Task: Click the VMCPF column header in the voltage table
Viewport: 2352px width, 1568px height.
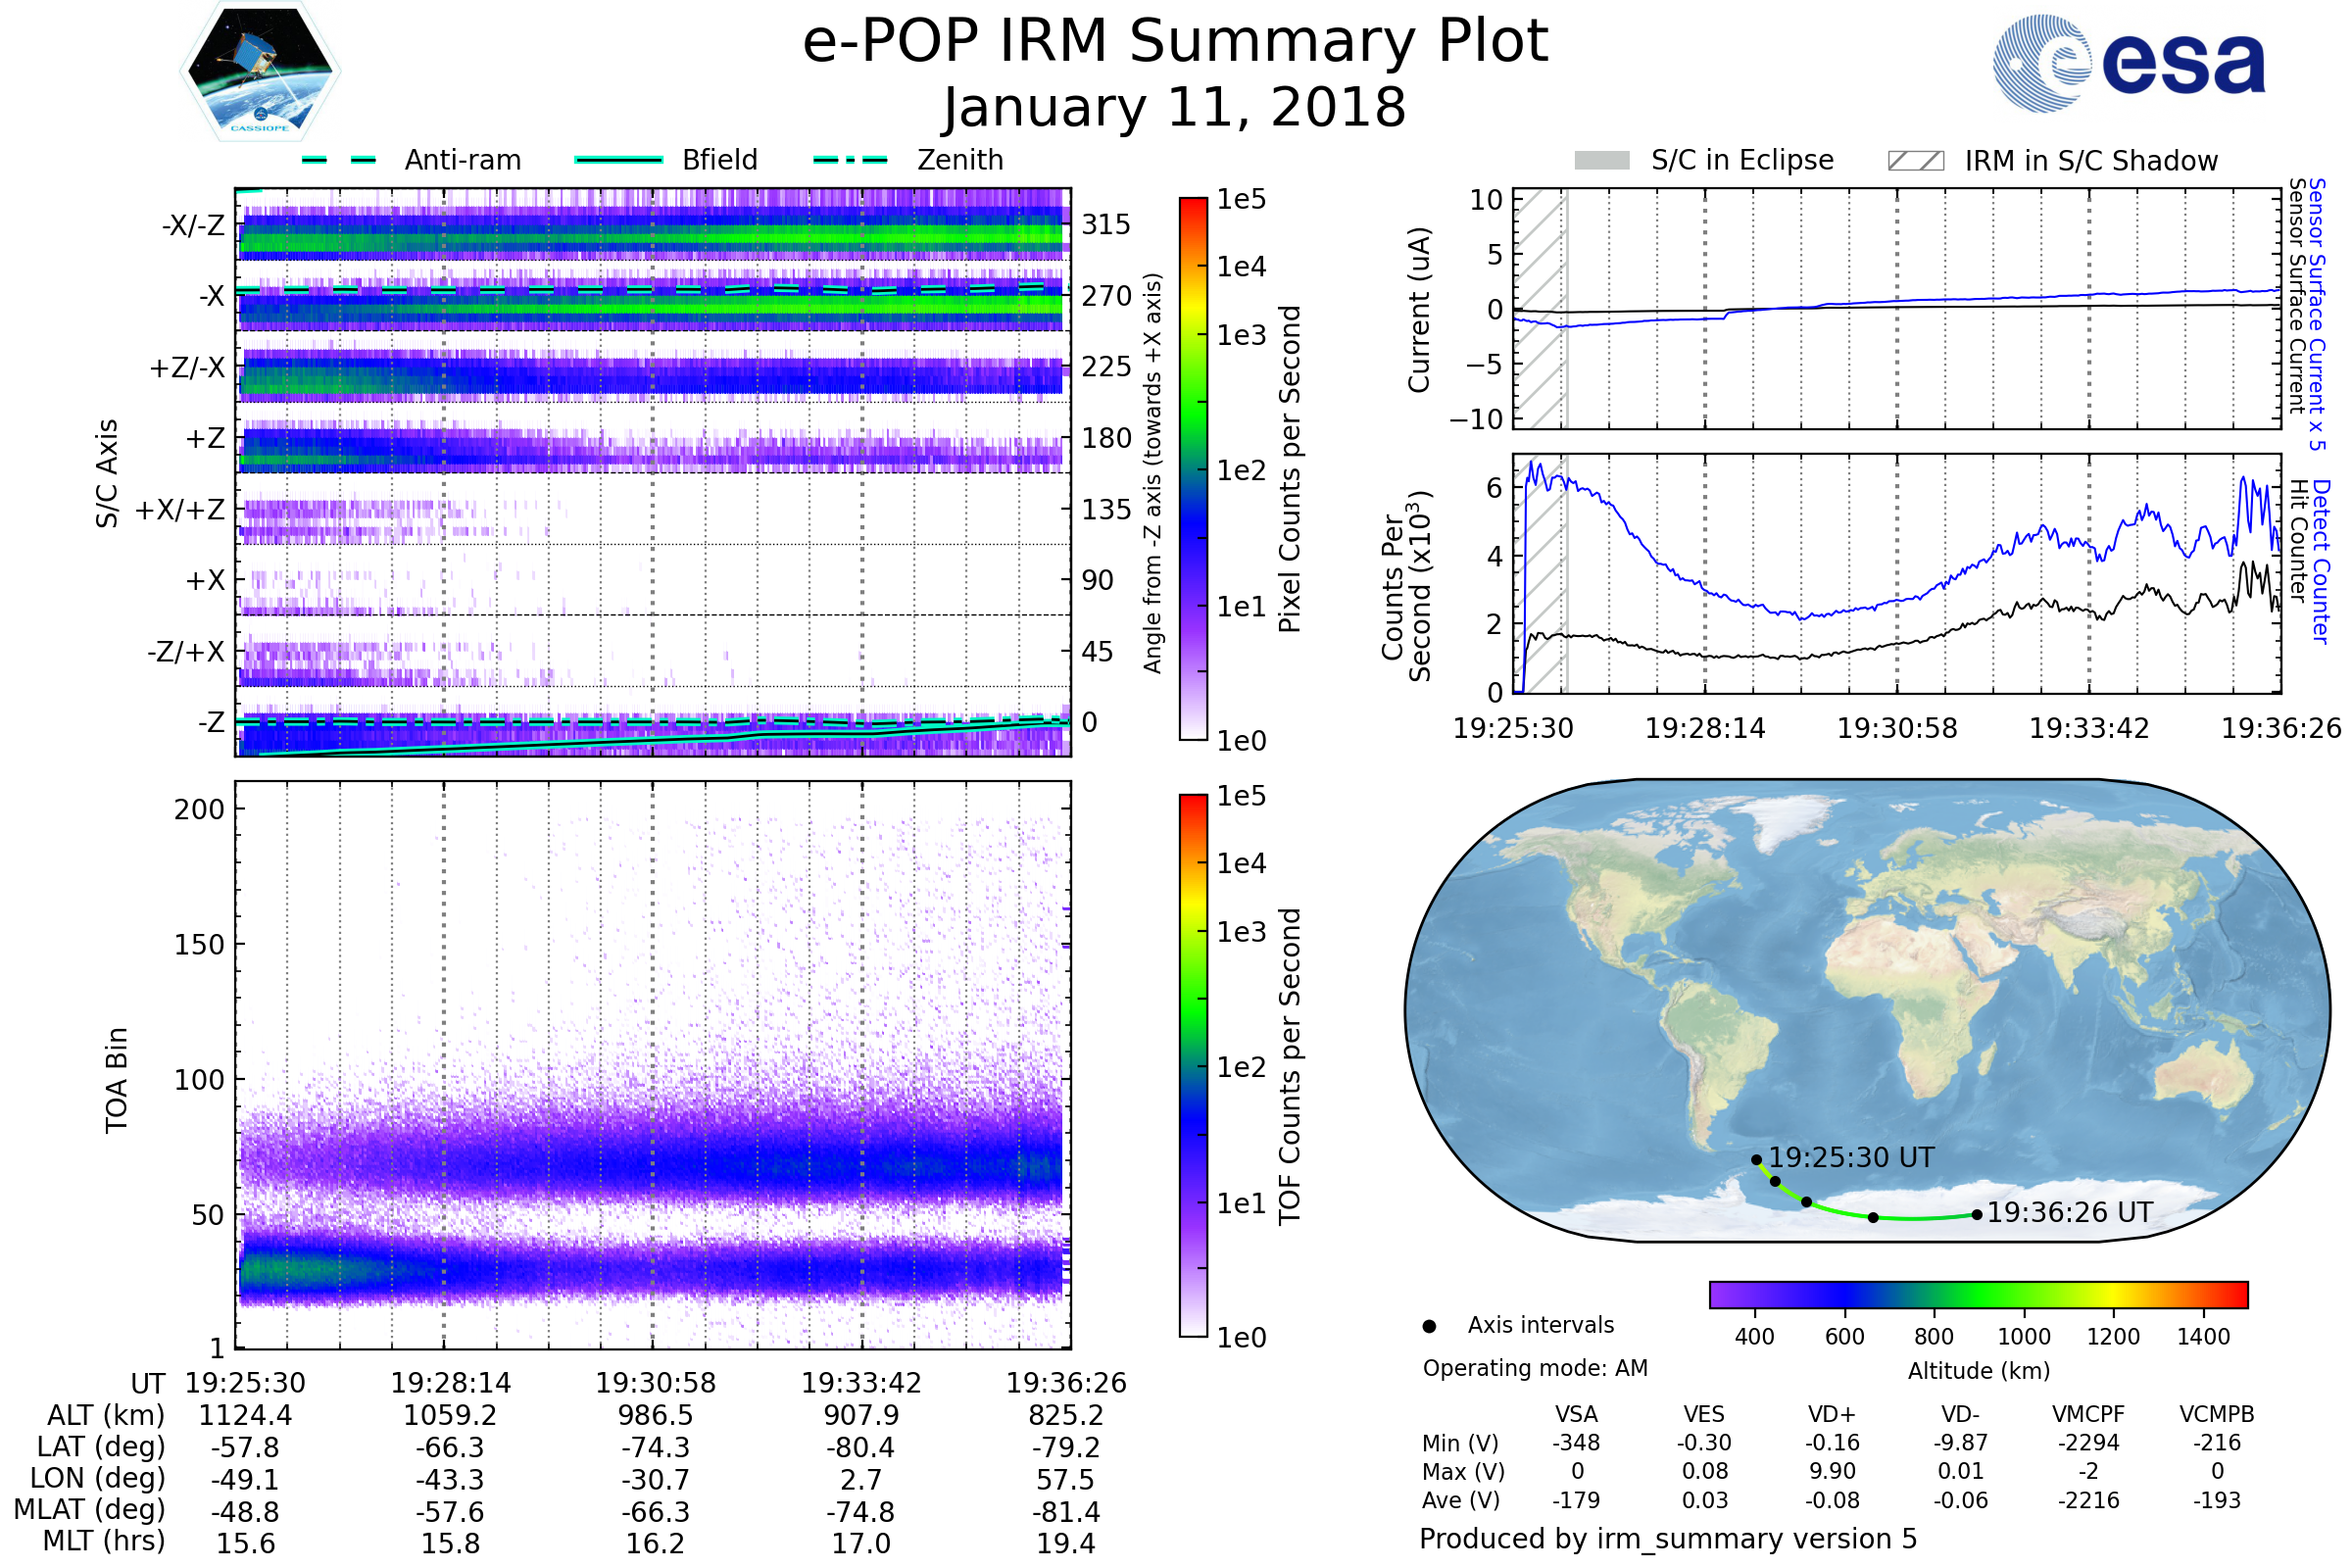Action: pos(2088,1414)
